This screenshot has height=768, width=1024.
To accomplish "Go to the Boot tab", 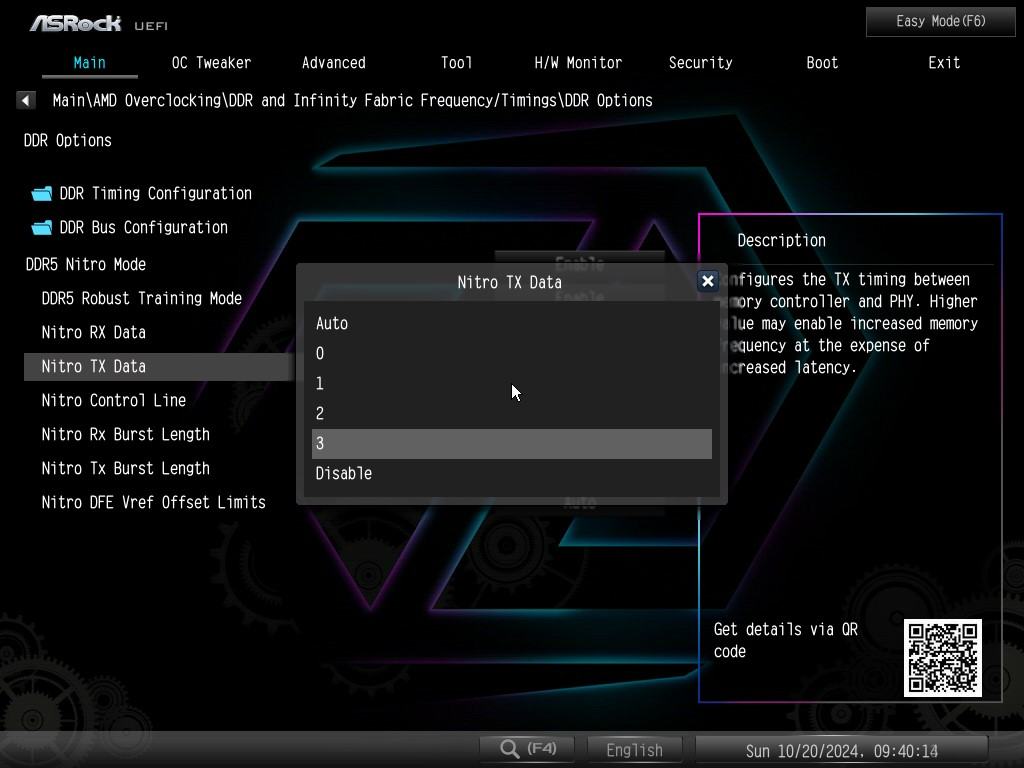I will tap(822, 63).
